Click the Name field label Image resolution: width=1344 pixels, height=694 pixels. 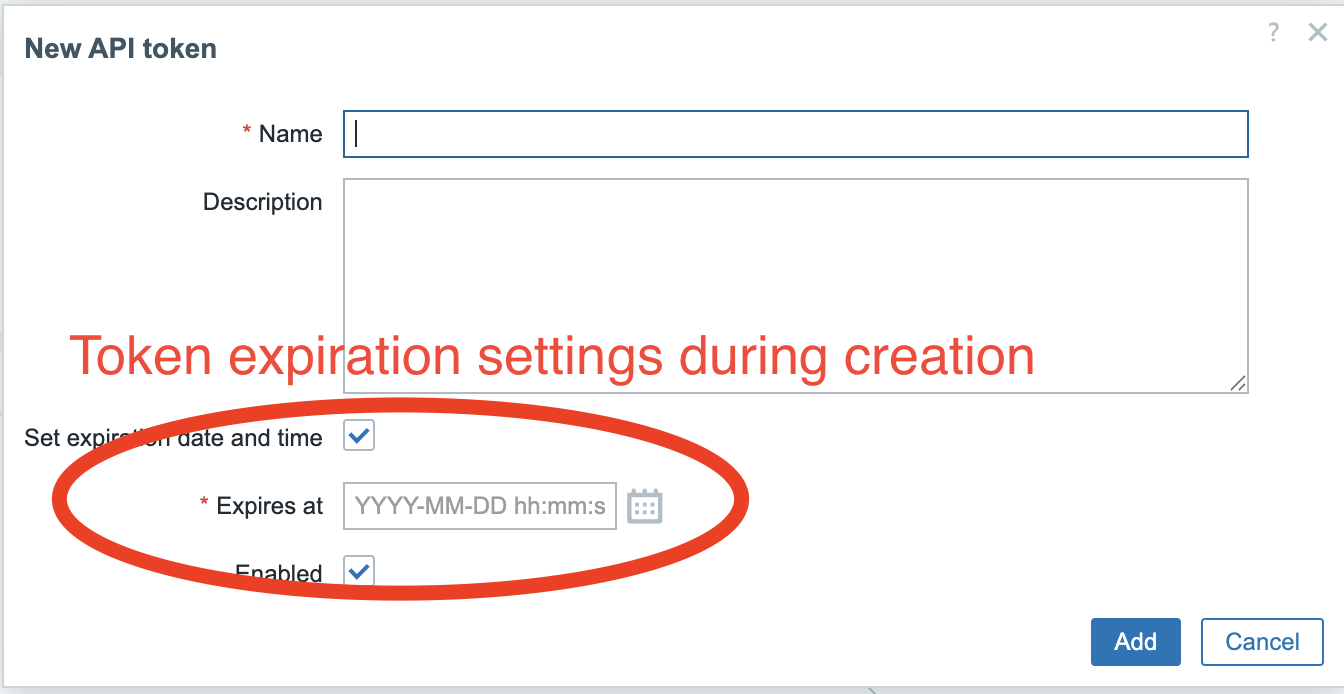point(291,134)
